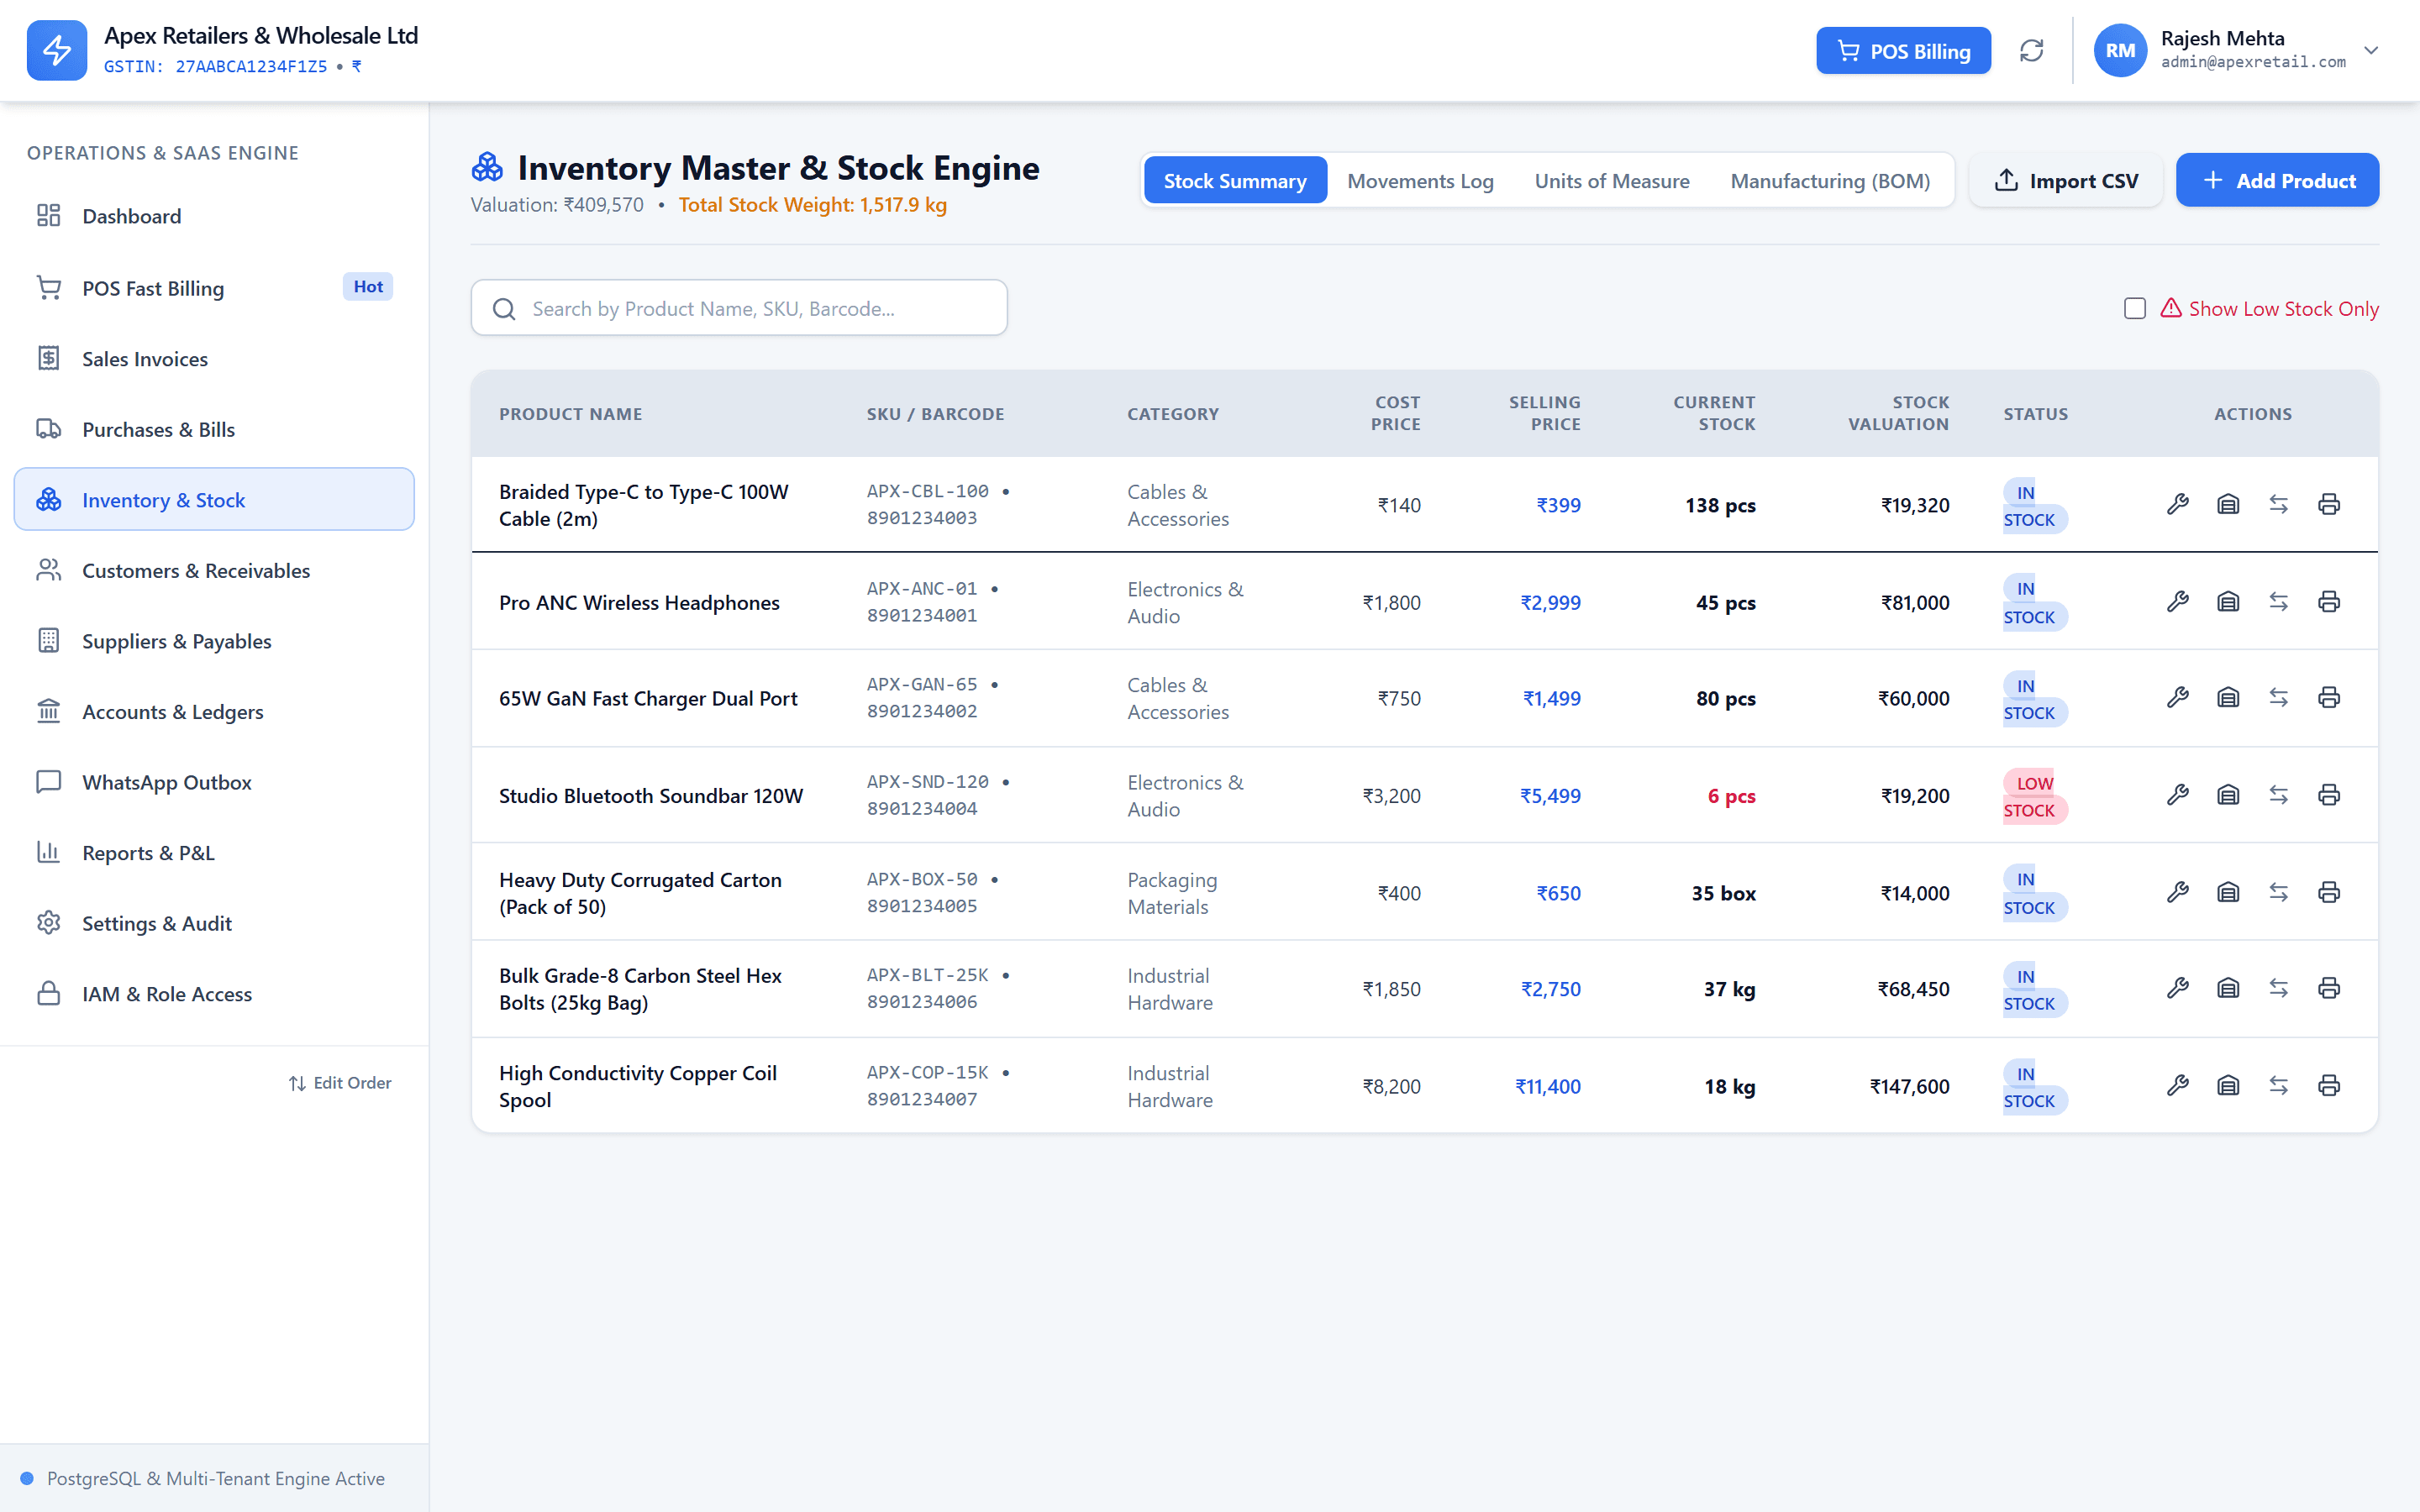This screenshot has width=2420, height=1512.
Task: Click Total Stock Weight: 1,517.9 kg
Action: click(x=812, y=205)
